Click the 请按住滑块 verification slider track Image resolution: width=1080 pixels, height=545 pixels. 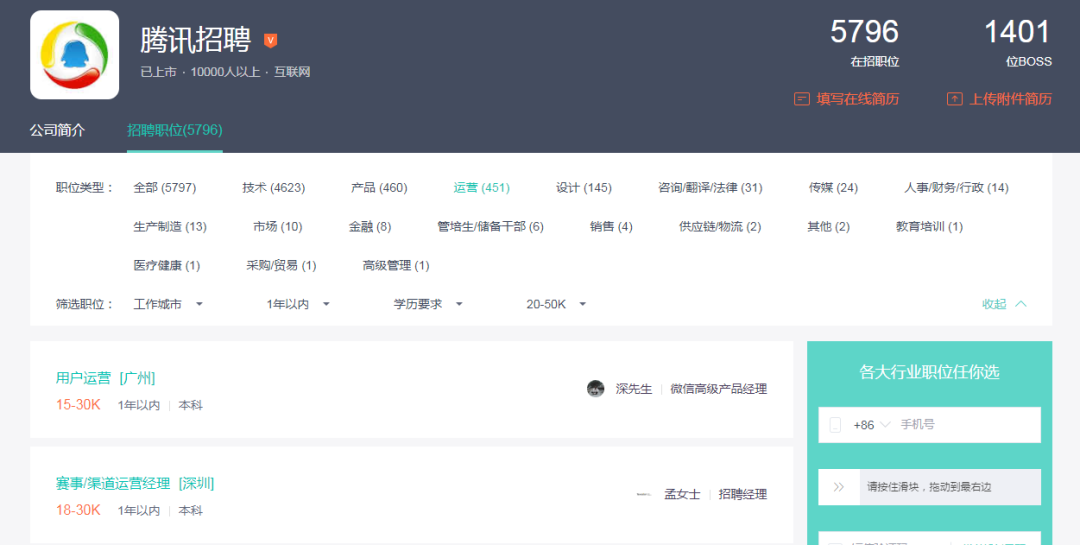[x=929, y=487]
